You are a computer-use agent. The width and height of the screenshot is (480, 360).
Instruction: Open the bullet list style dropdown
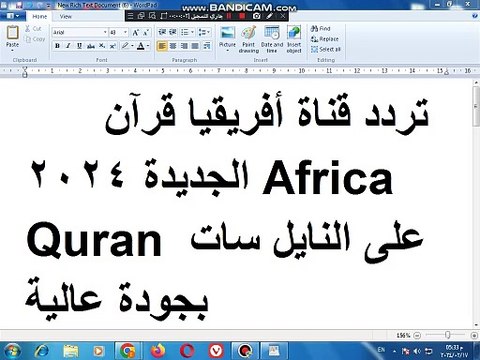point(192,32)
